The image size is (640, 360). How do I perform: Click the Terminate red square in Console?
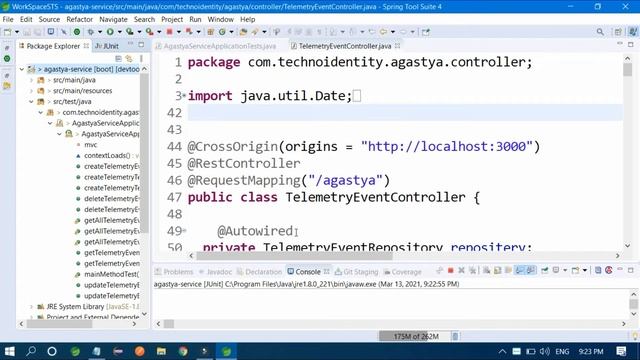point(451,270)
